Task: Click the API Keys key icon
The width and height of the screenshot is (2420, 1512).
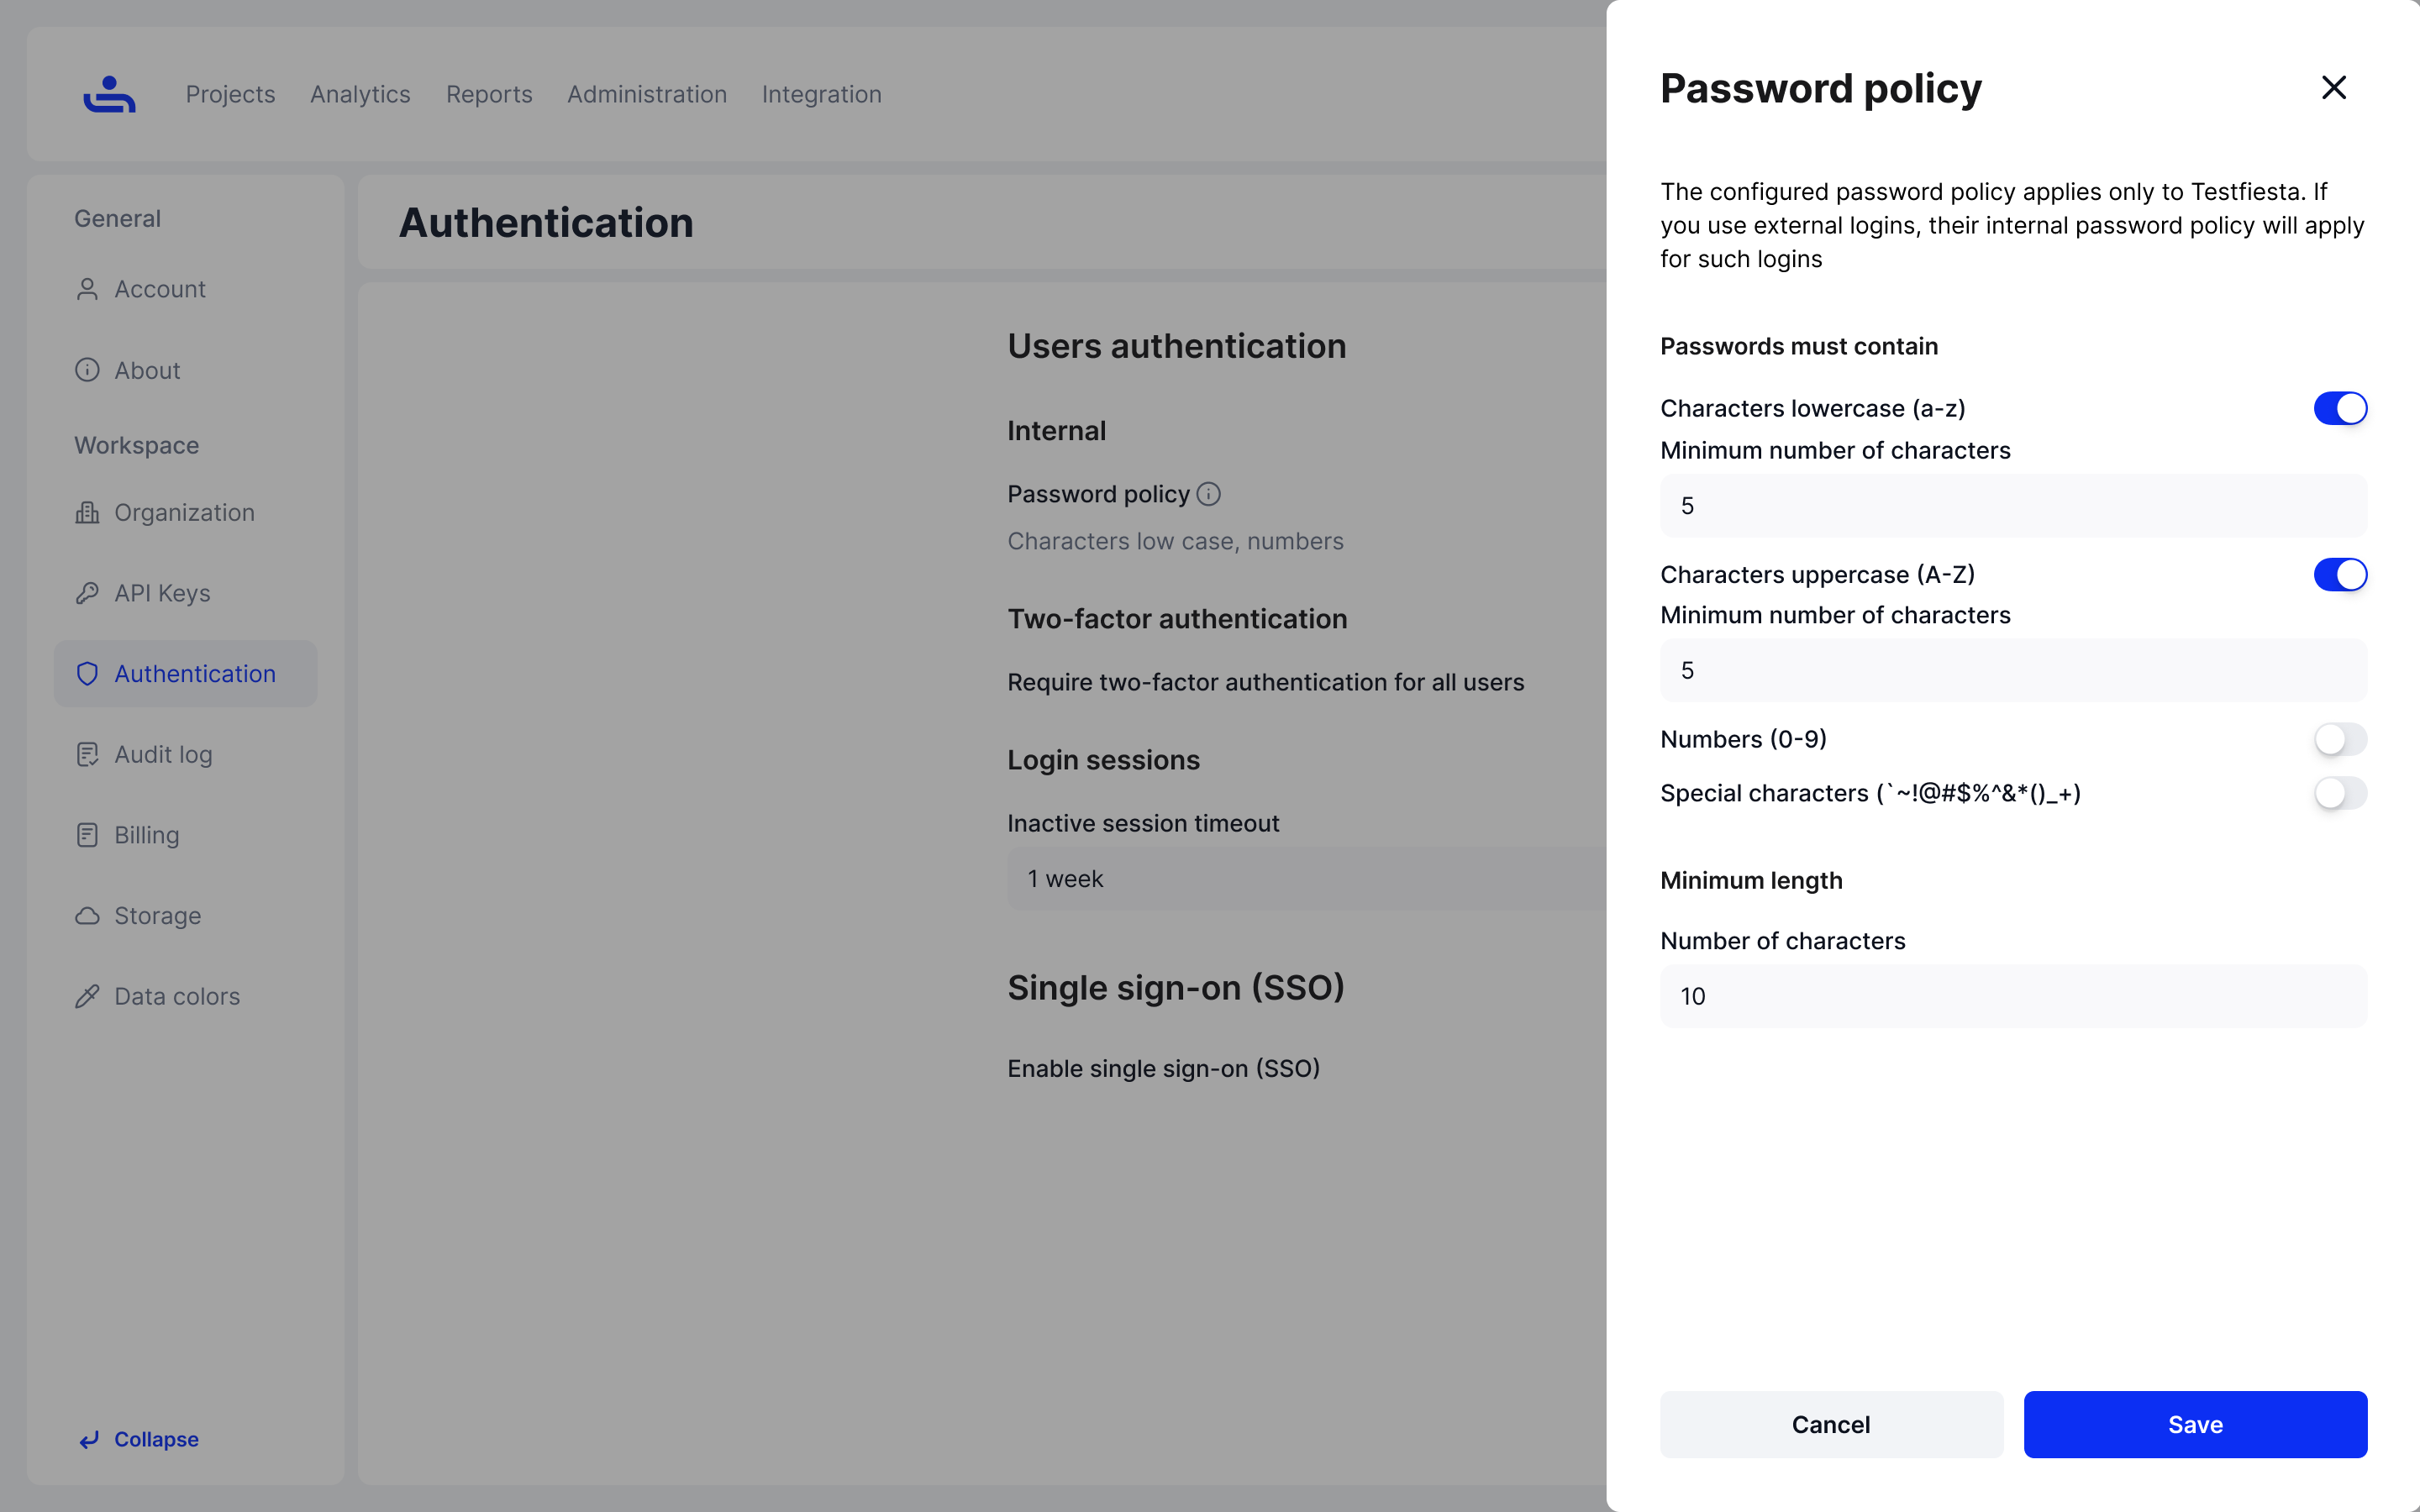Action: point(87,593)
